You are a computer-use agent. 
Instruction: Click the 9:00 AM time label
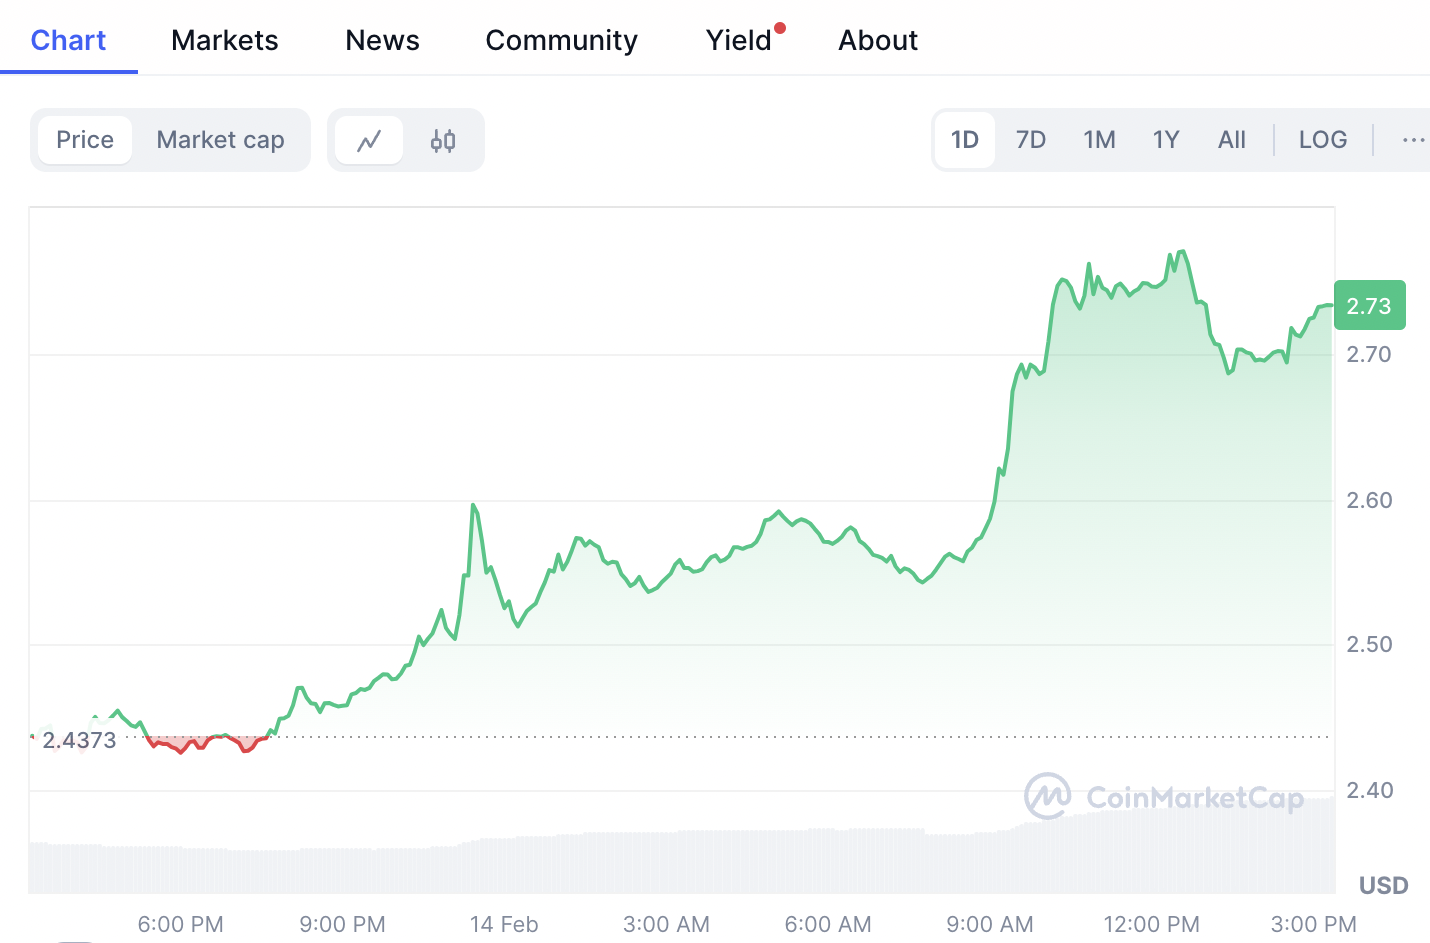click(x=990, y=924)
